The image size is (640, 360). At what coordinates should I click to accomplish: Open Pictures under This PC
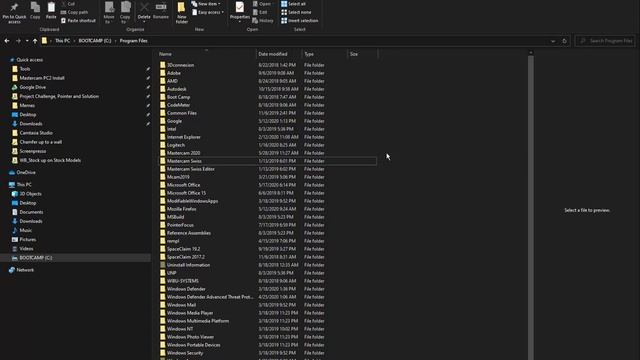(28, 240)
